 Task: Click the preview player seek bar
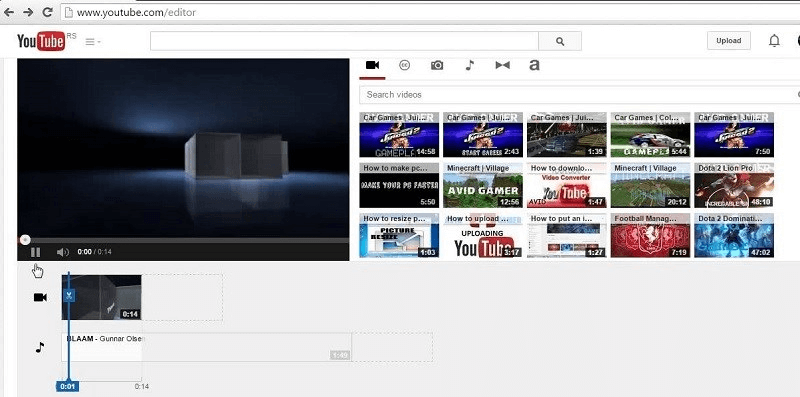click(x=183, y=240)
